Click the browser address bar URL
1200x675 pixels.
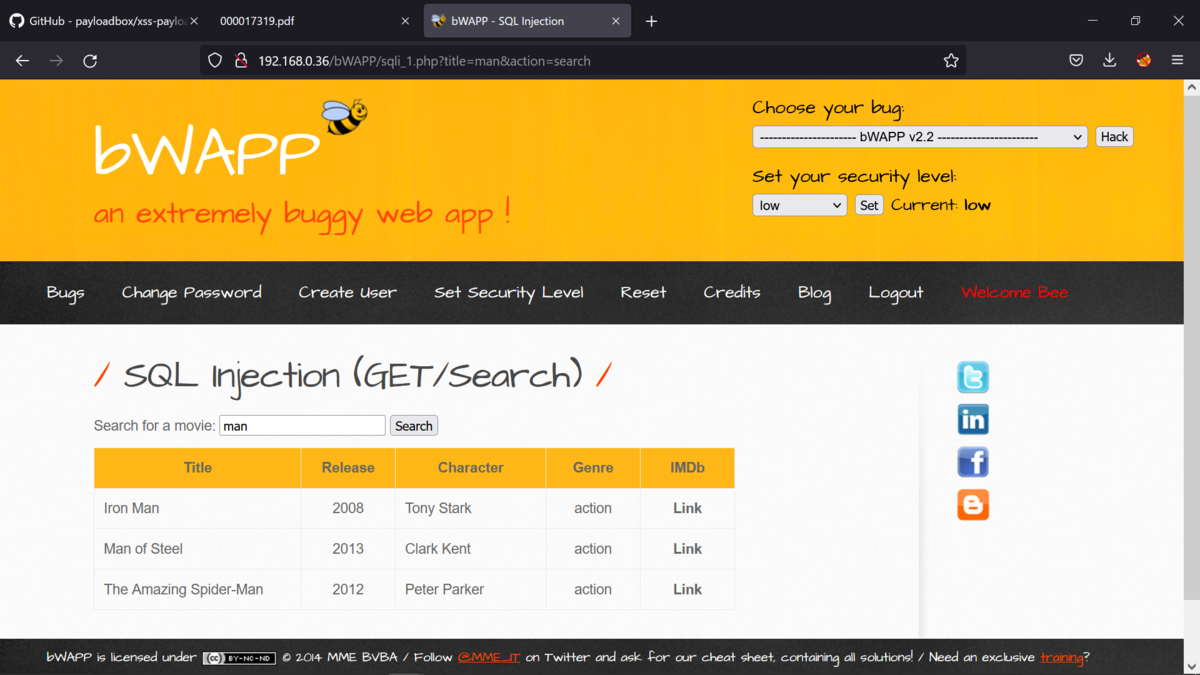pos(424,61)
